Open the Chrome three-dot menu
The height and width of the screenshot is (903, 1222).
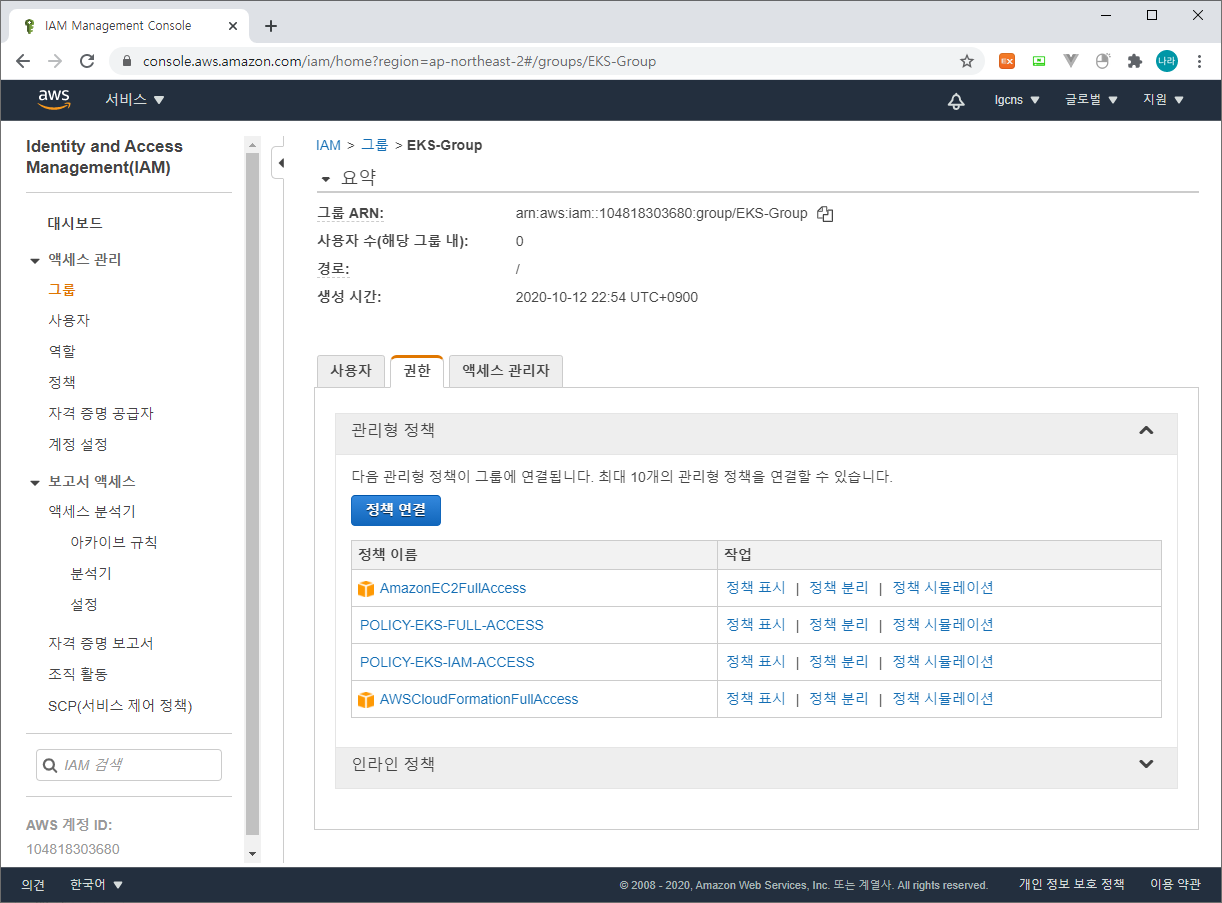pyautogui.click(x=1199, y=61)
